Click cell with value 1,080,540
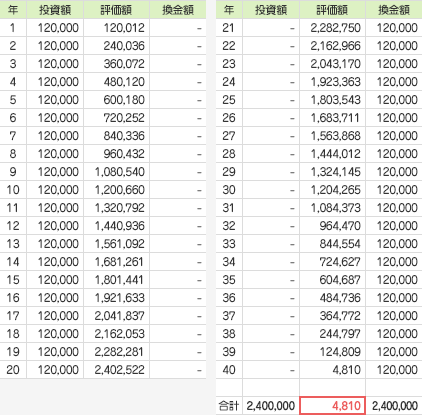 (x=117, y=172)
